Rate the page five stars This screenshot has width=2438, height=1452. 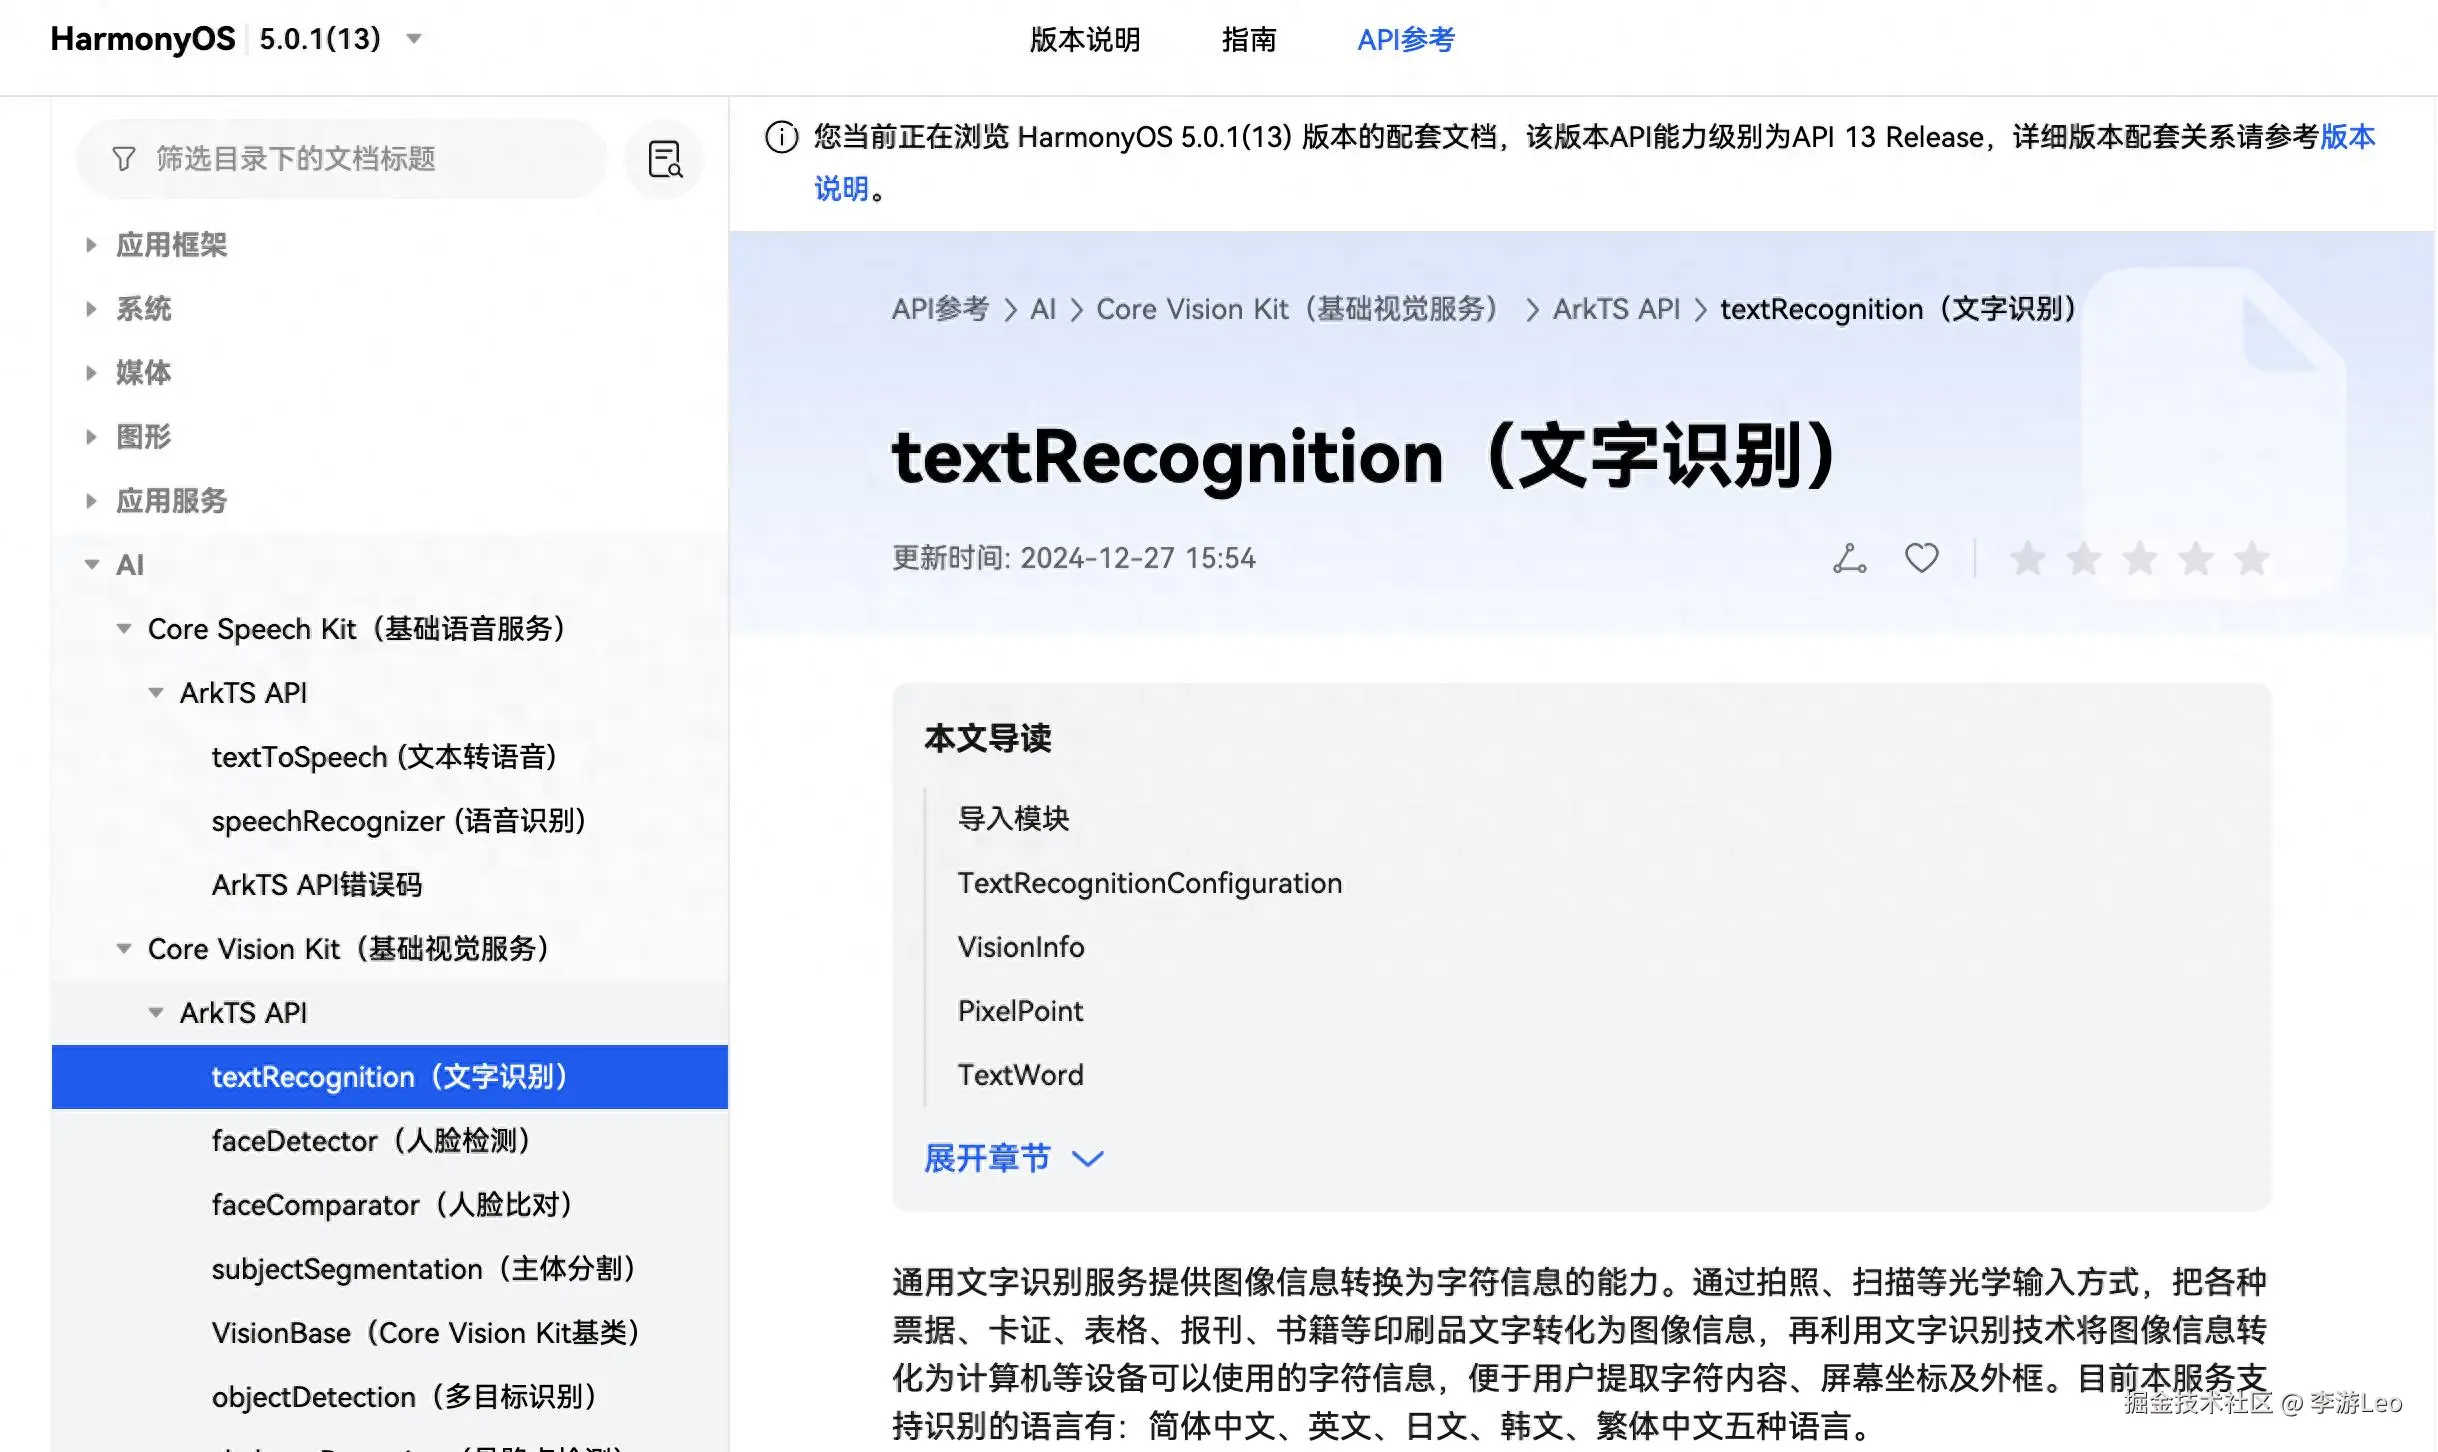[x=2252, y=558]
